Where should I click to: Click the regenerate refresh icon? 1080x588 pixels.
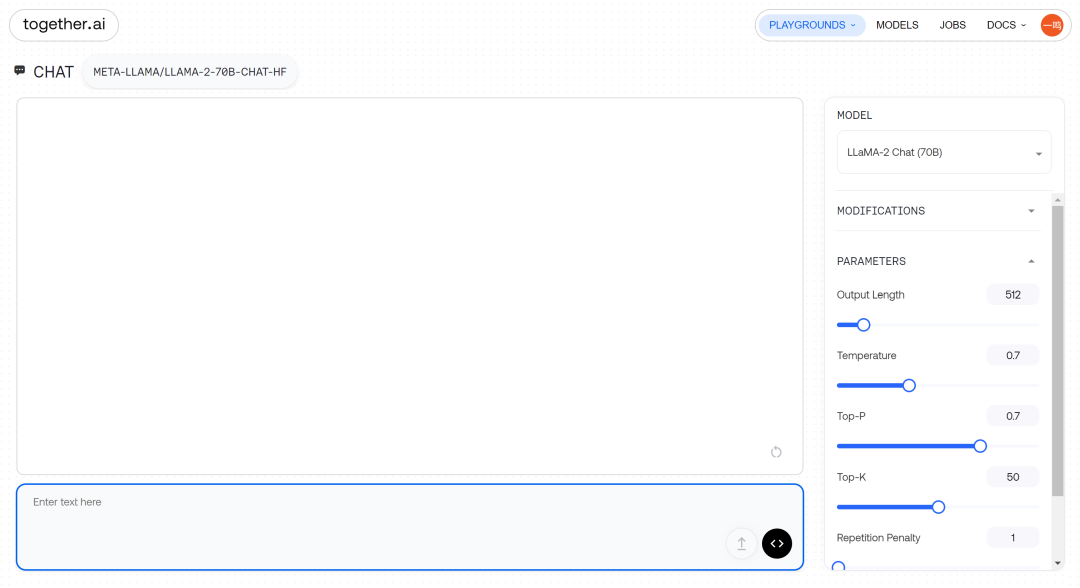coord(776,452)
